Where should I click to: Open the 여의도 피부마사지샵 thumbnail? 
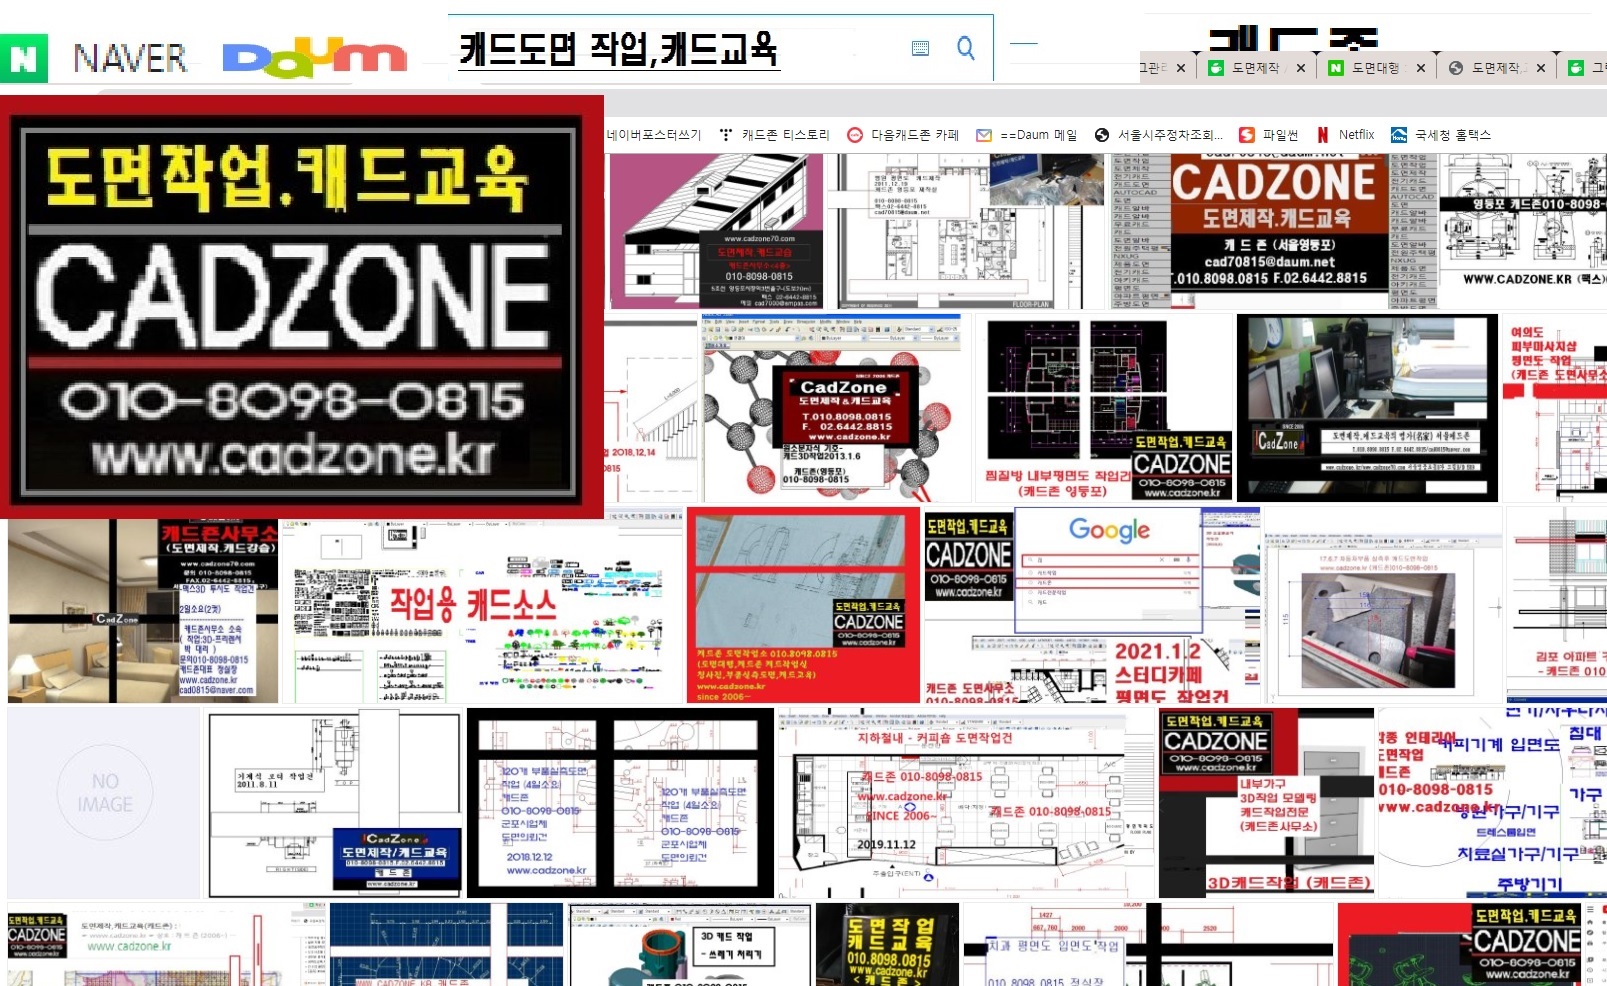pos(1554,408)
